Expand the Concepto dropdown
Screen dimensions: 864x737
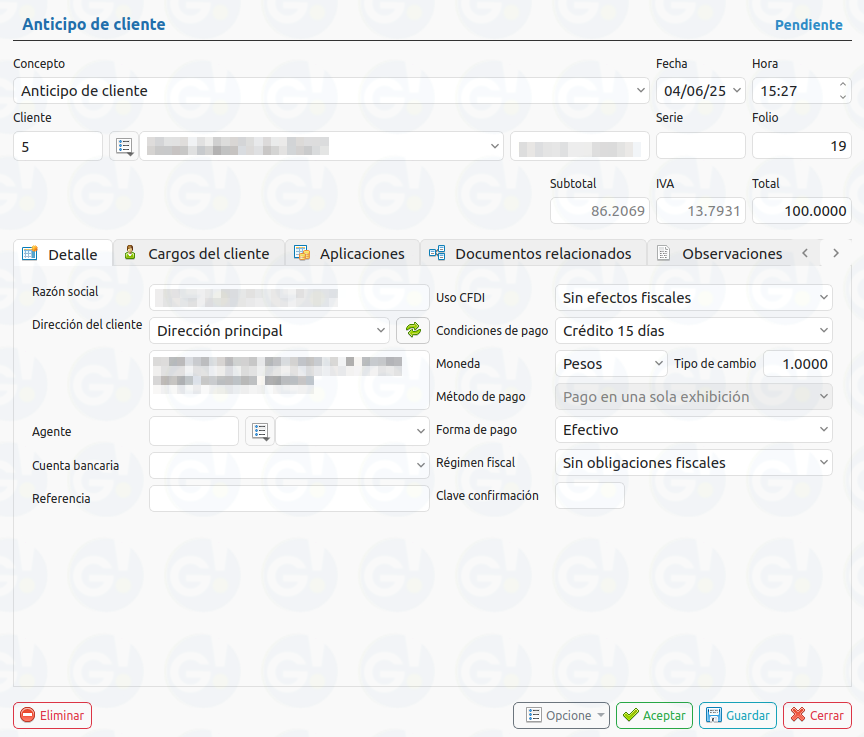[640, 90]
